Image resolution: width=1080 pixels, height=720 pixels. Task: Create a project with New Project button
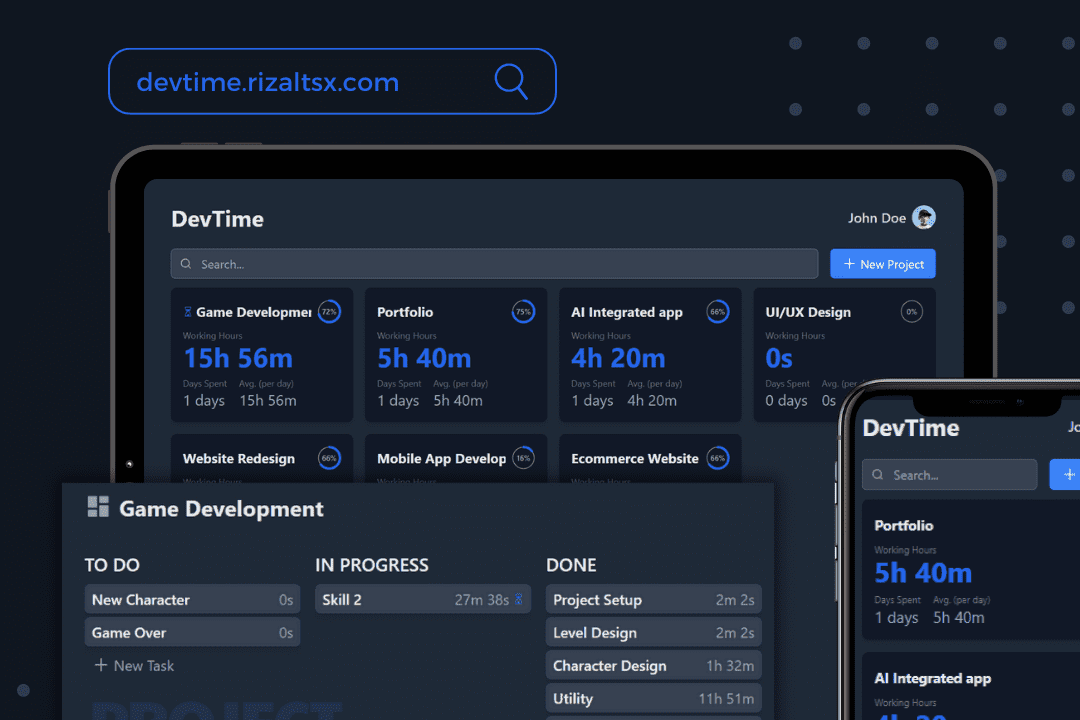882,264
